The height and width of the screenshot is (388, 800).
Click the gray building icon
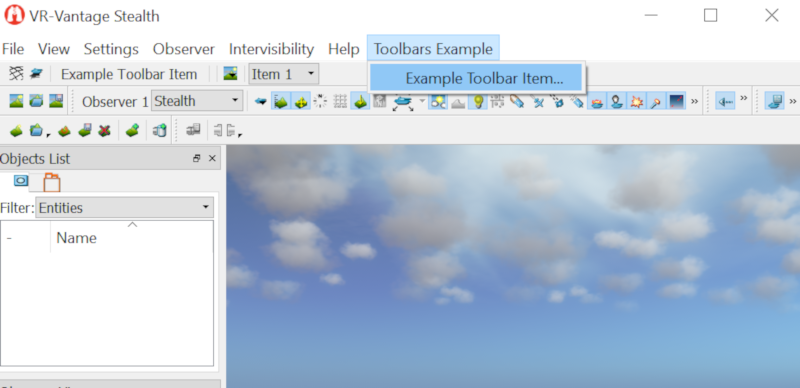[x=380, y=101]
